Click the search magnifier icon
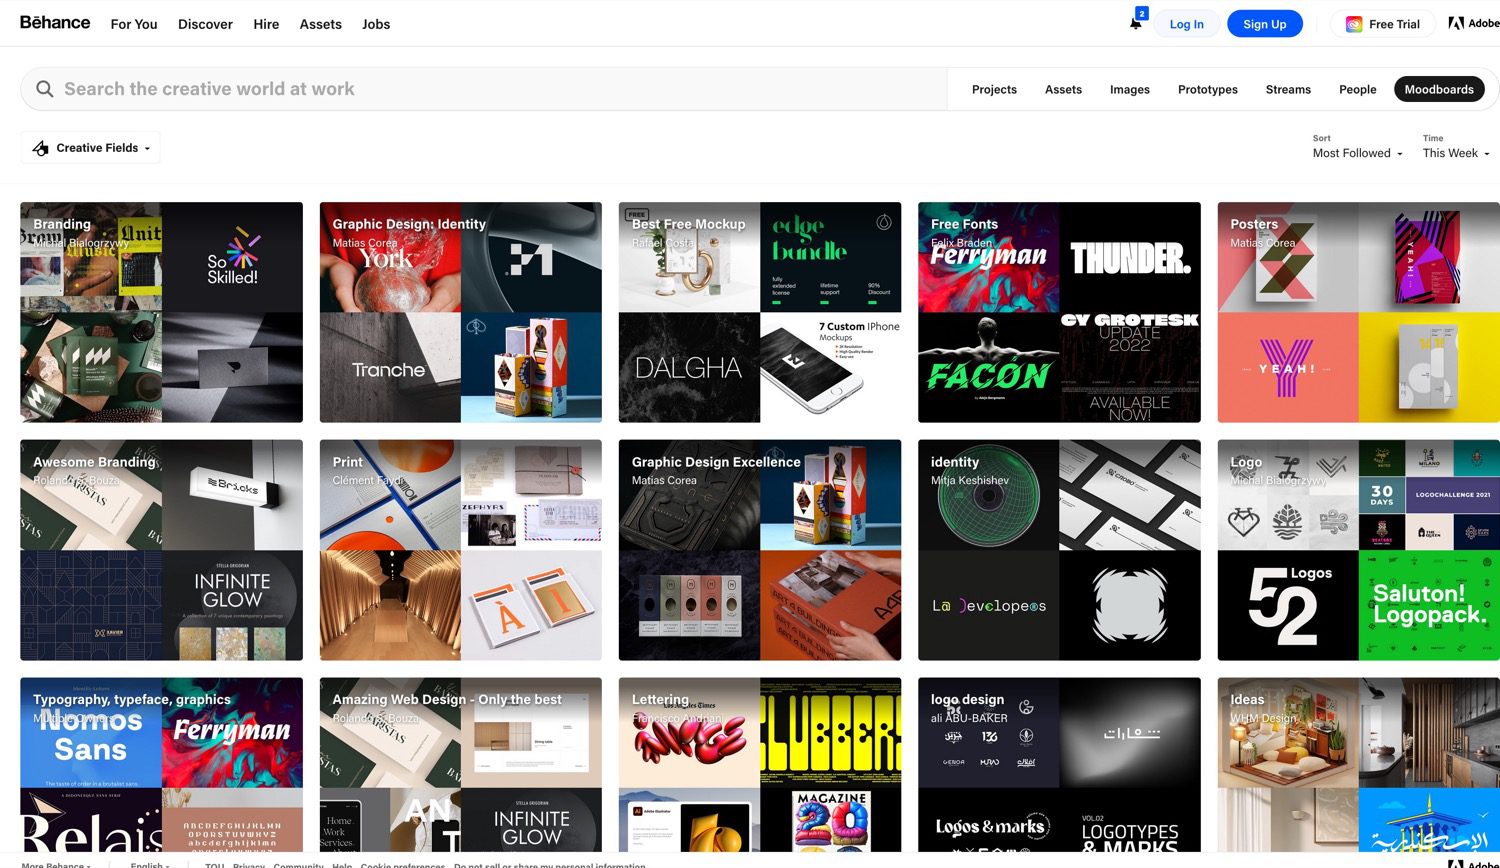The width and height of the screenshot is (1500, 868). tap(45, 89)
